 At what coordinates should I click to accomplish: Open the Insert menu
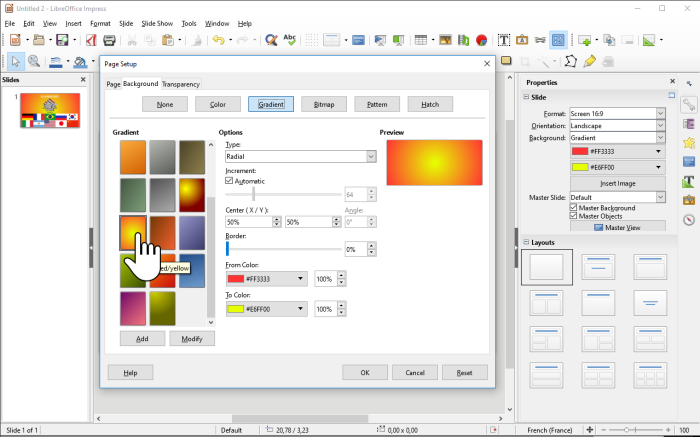pyautogui.click(x=73, y=24)
